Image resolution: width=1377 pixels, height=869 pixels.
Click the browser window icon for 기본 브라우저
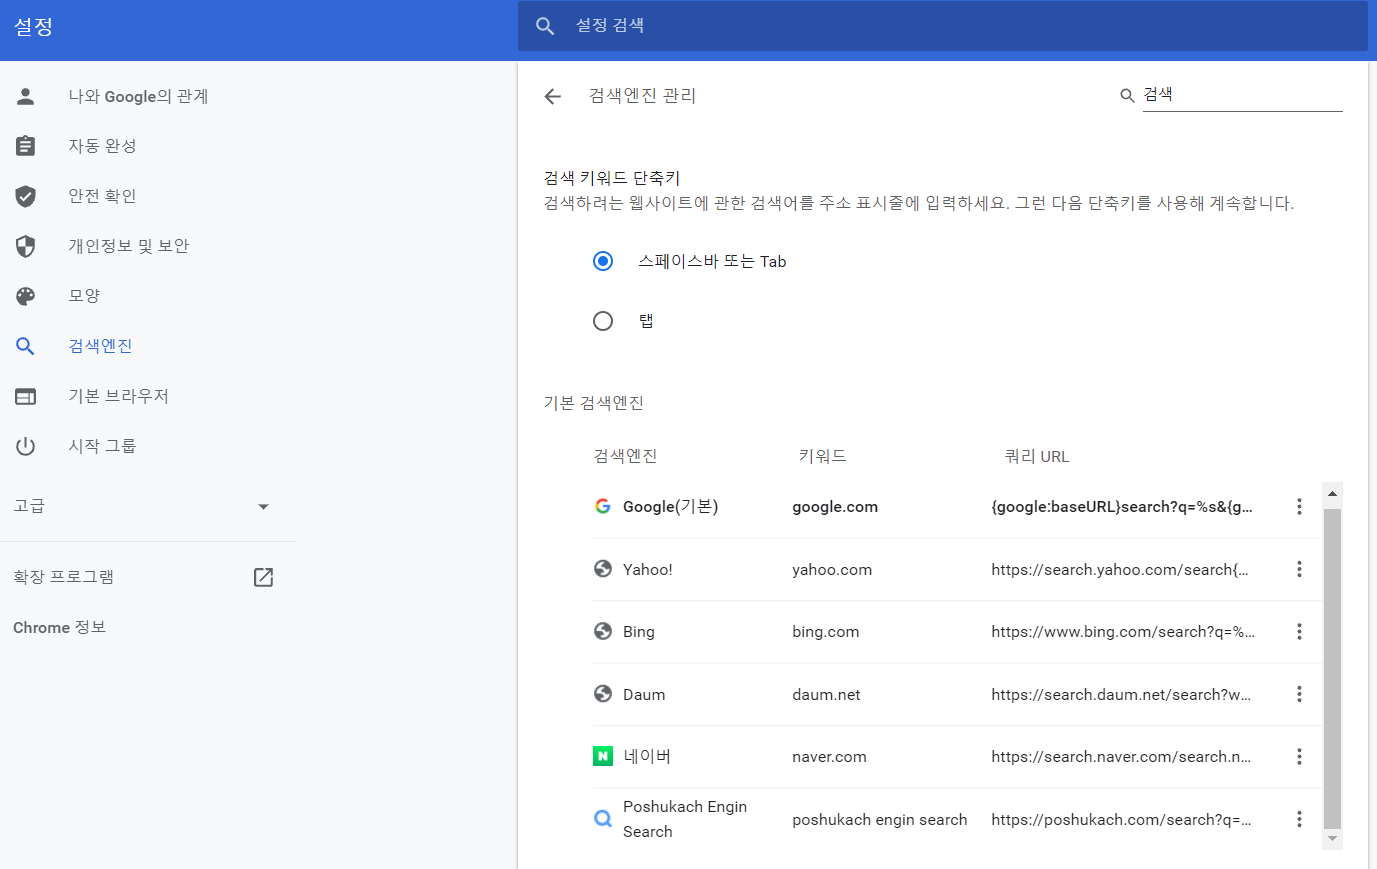click(x=26, y=396)
